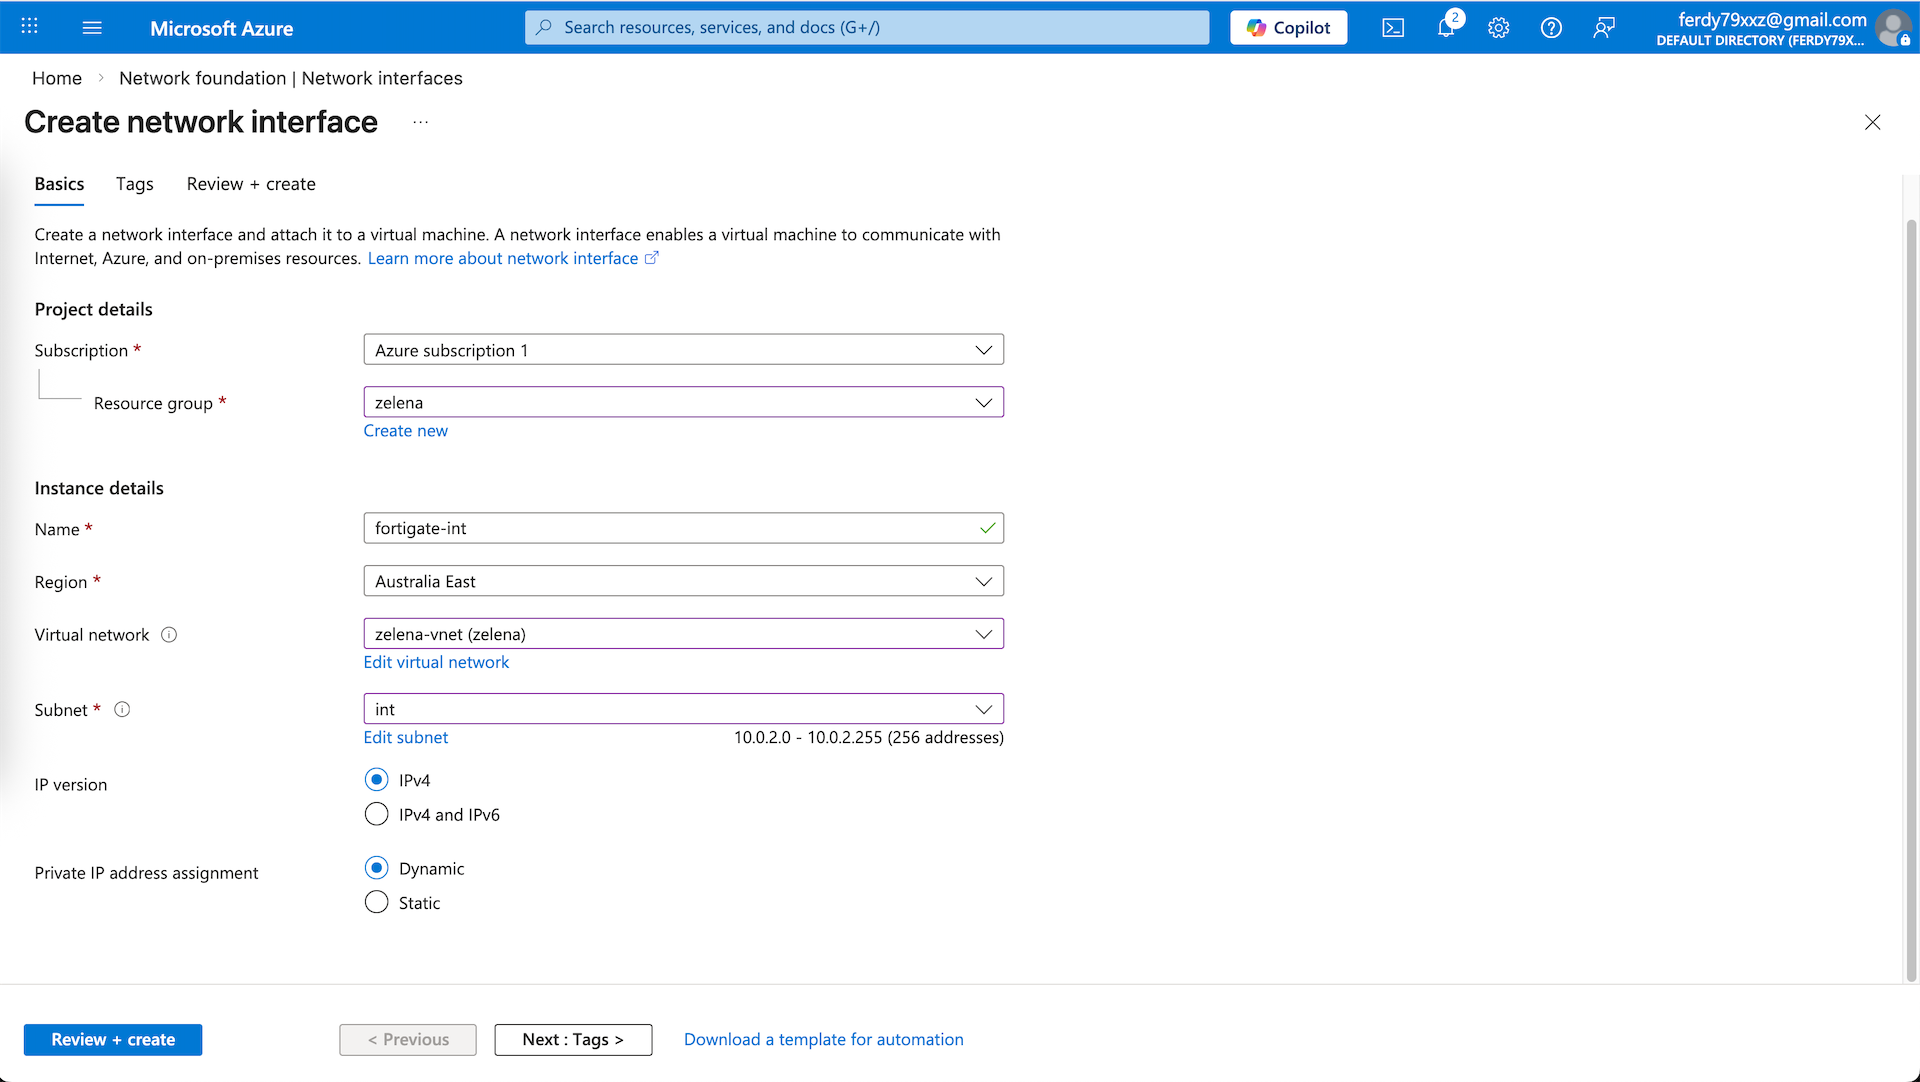Viewport: 1920px width, 1082px height.
Task: Select the IPv4 and IPv6 radio option
Action: (x=377, y=814)
